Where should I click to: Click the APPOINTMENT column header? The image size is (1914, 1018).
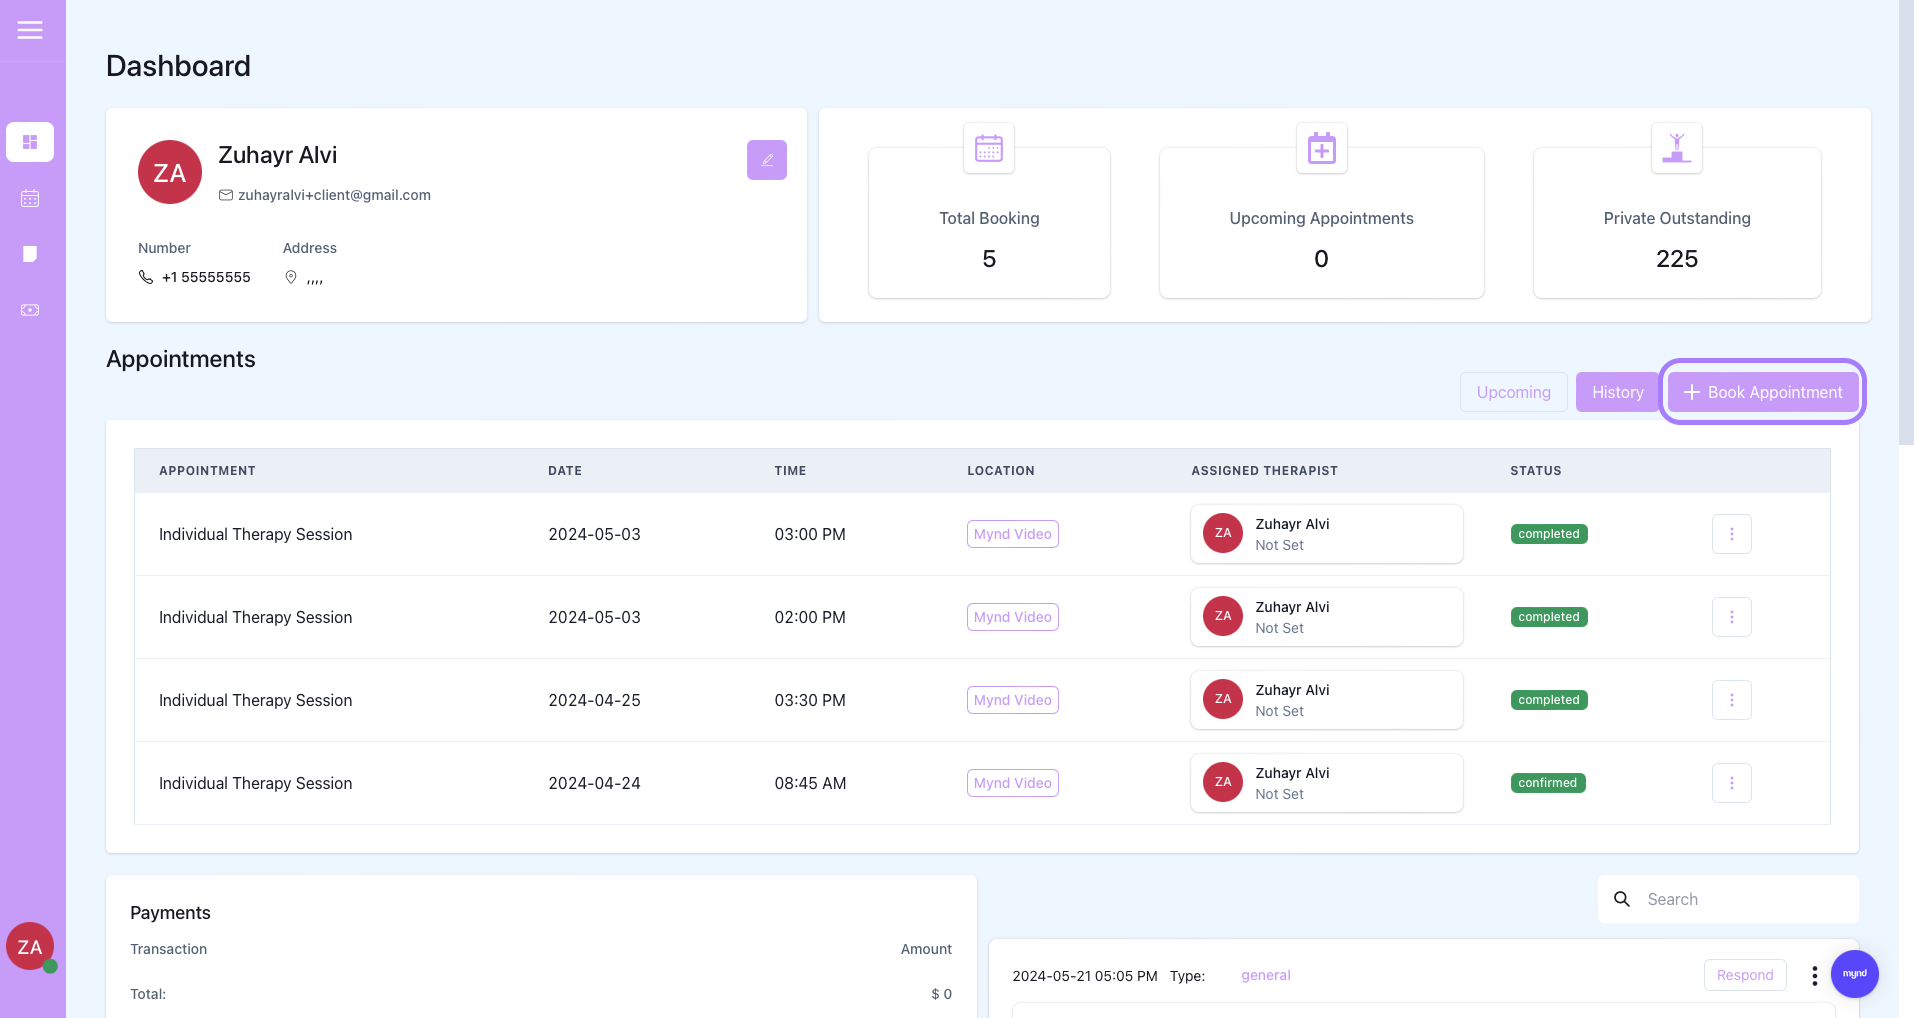pyautogui.click(x=207, y=471)
